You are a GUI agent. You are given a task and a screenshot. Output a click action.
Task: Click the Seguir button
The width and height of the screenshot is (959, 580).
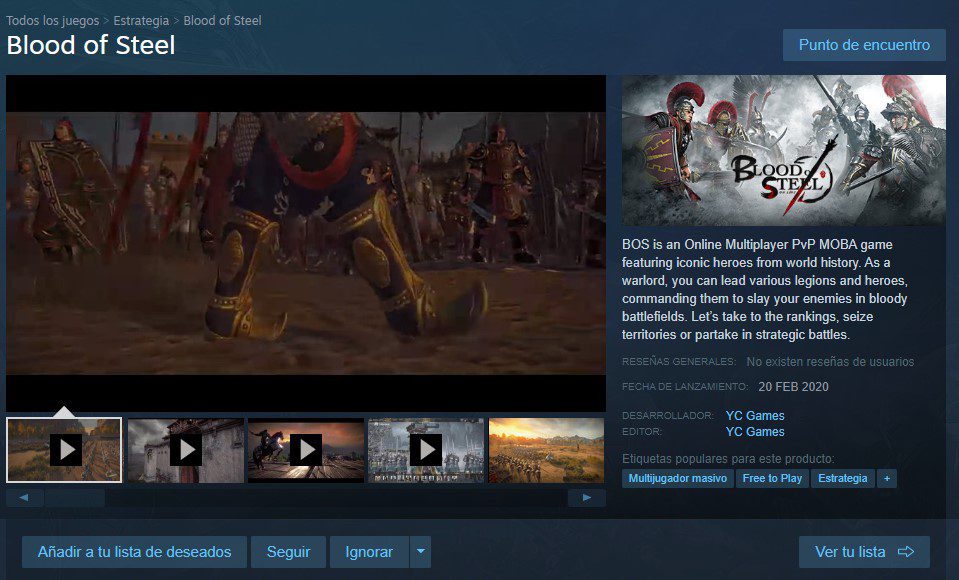tap(288, 552)
